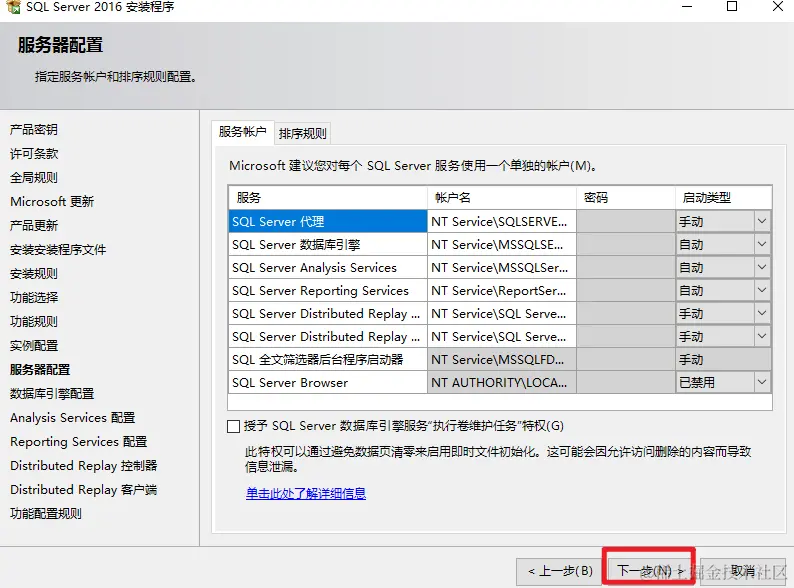Click password field for SQL Server 代理
This screenshot has width=794, height=588.
[626, 221]
